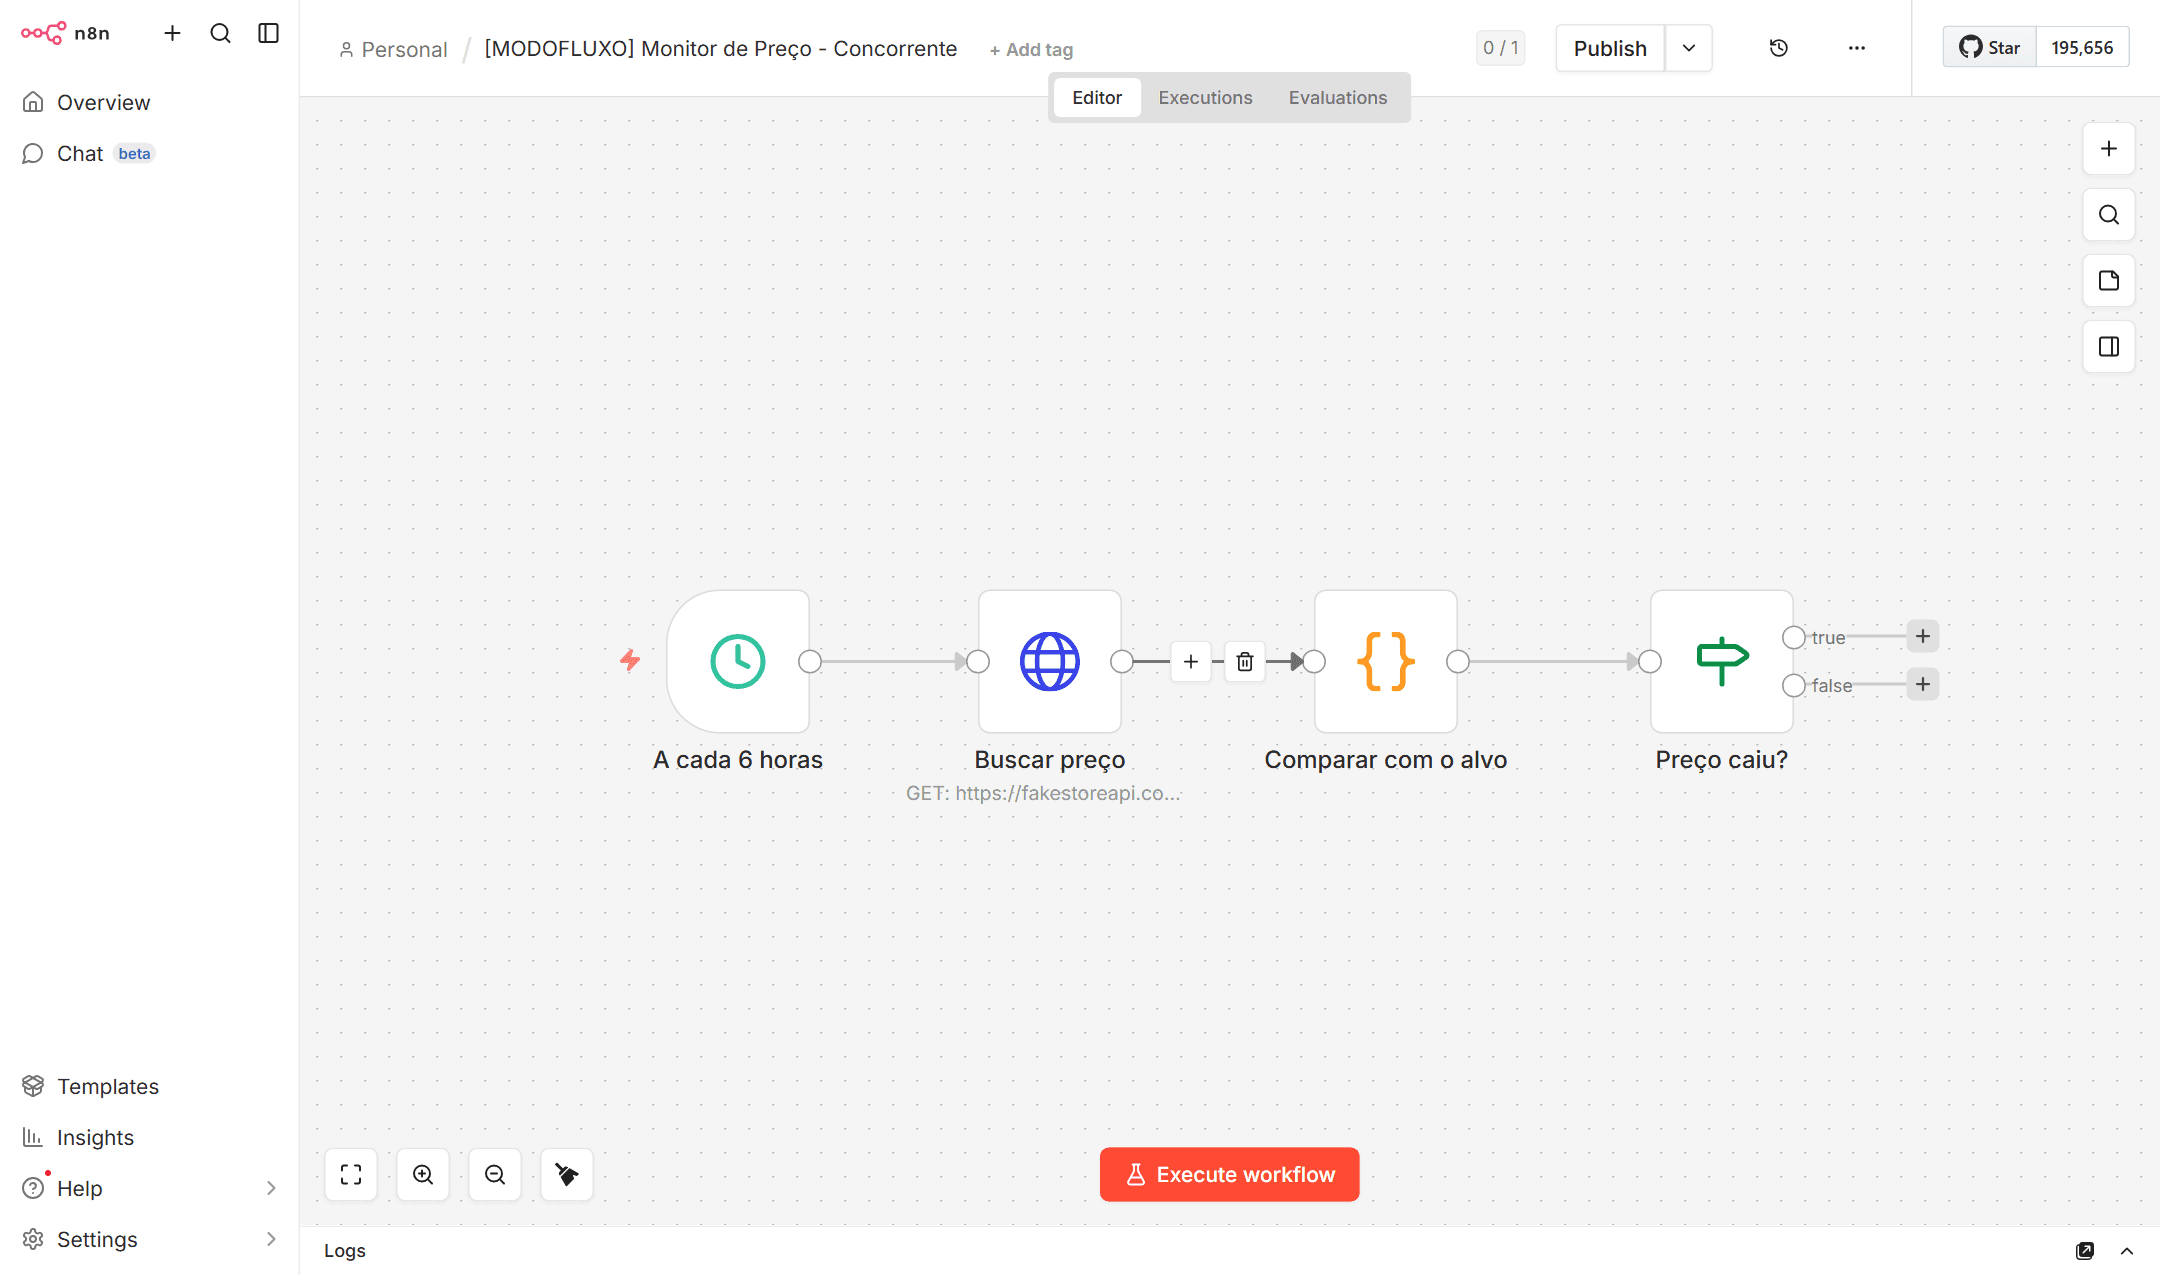Click the Execute workflow button

pyautogui.click(x=1229, y=1174)
